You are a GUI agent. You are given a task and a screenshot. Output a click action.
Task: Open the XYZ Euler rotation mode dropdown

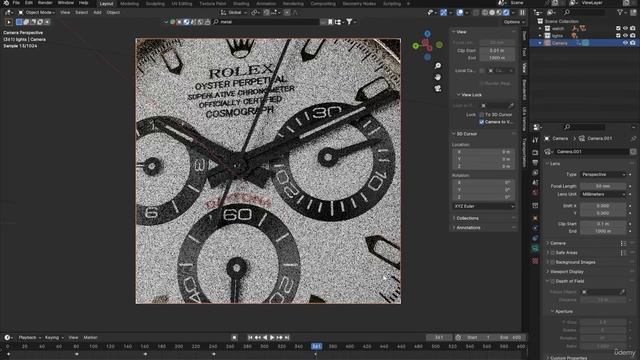coord(484,207)
